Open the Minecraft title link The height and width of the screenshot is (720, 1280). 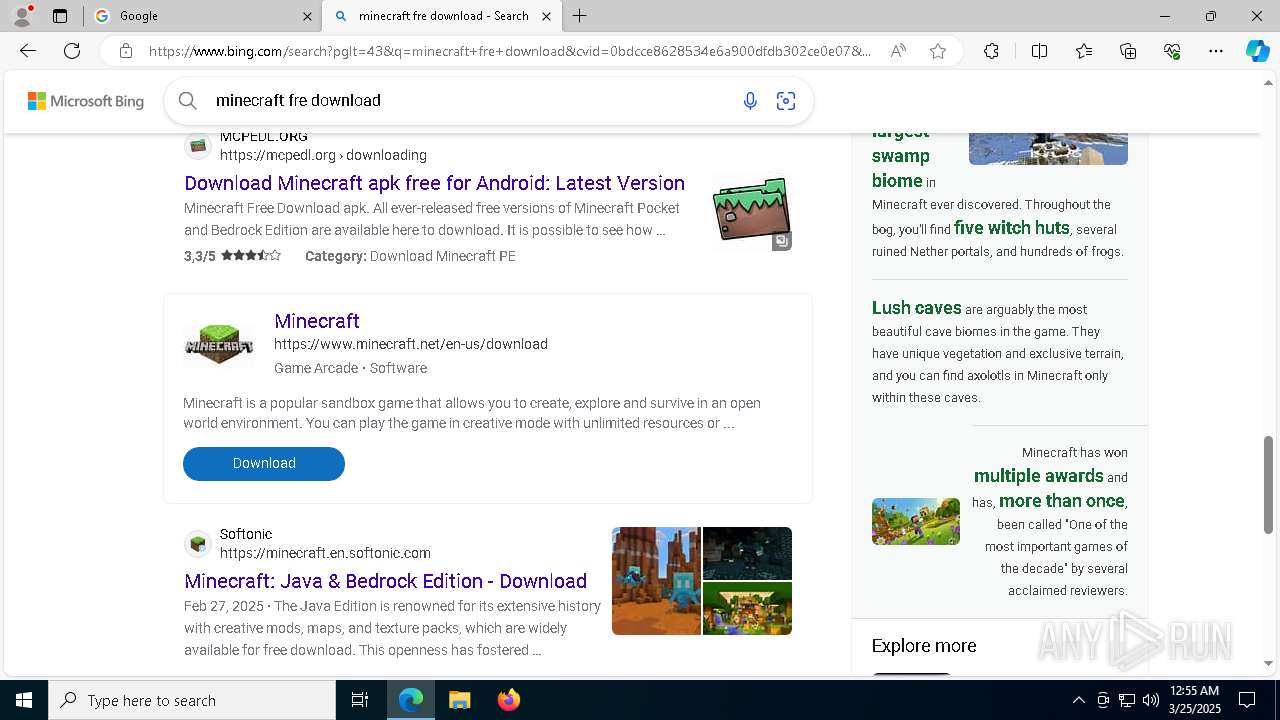point(317,321)
